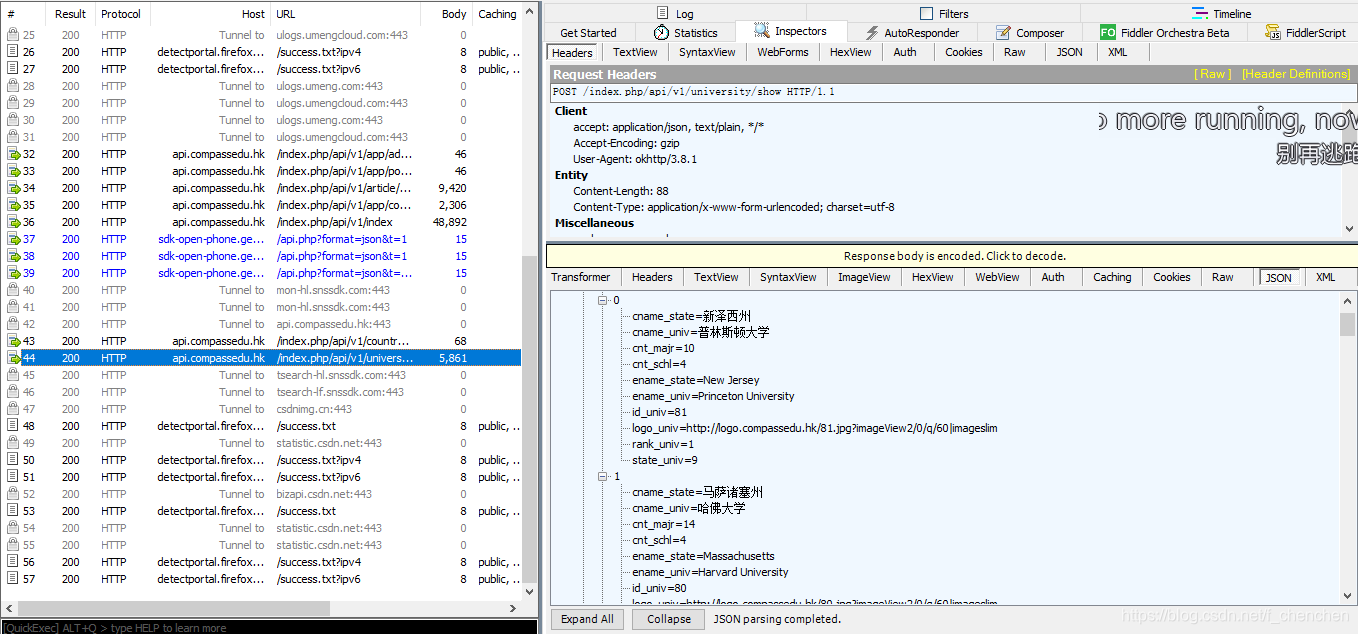1358x634 pixels.
Task: Sort sessions by Protocol column header
Action: point(121,14)
